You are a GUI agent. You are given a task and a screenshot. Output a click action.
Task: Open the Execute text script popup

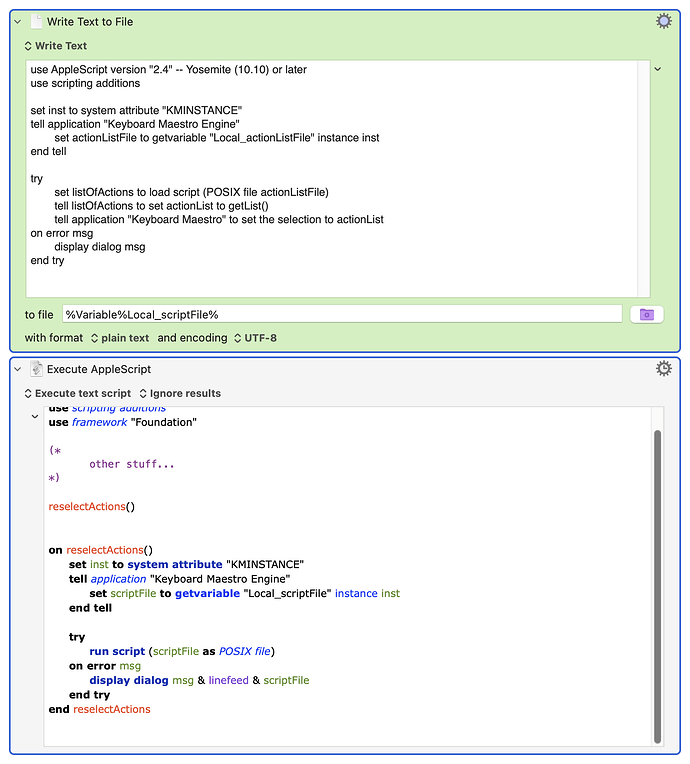coord(78,393)
